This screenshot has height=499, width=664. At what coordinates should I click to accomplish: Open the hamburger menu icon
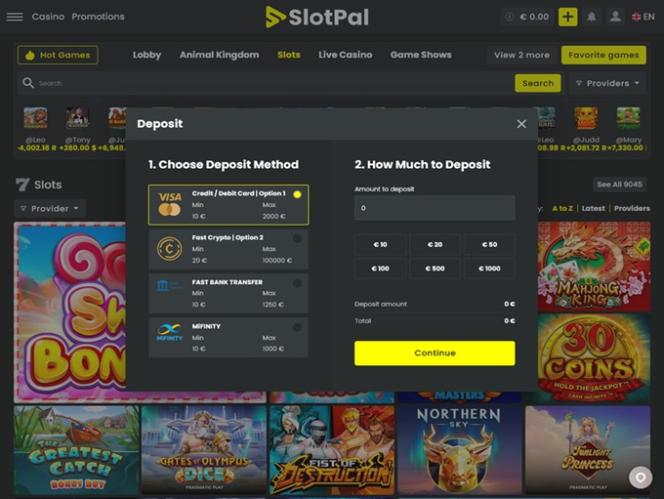tap(15, 17)
